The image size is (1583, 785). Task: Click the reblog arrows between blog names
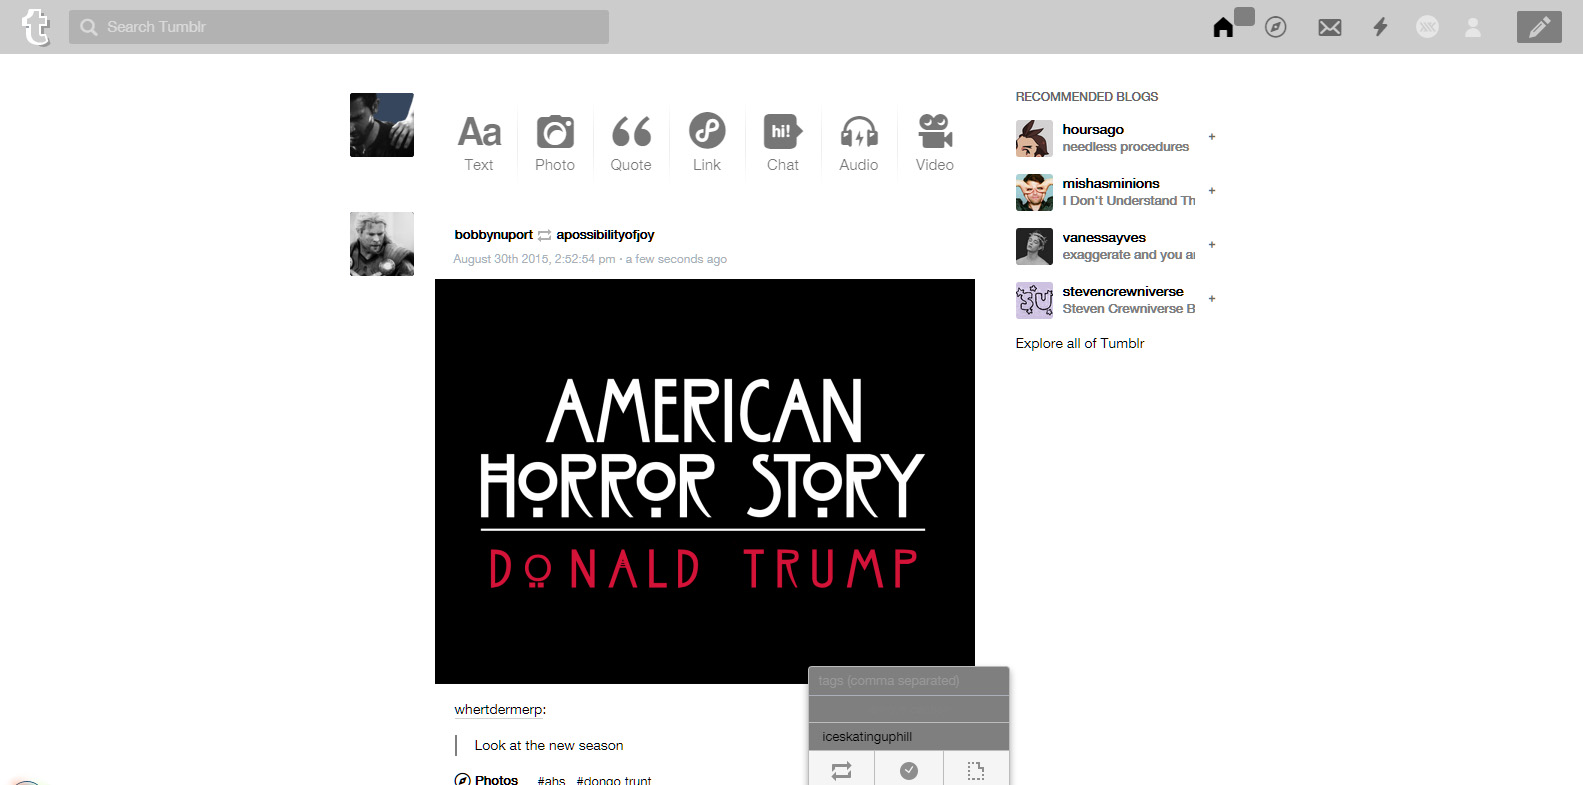click(545, 236)
